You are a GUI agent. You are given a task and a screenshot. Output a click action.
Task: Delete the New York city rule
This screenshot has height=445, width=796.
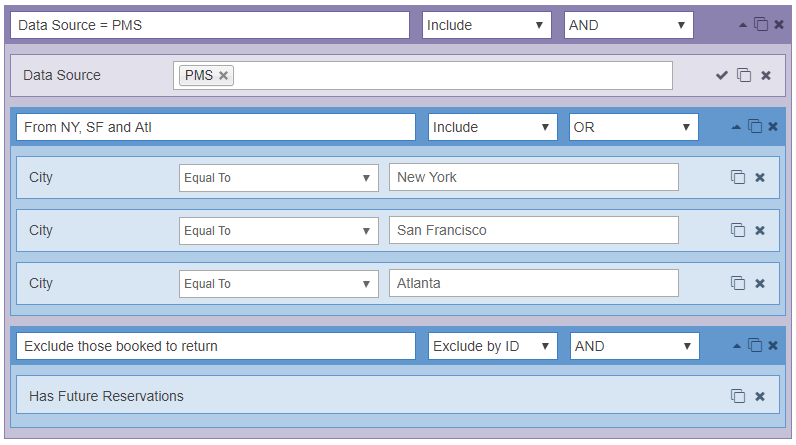pos(760,178)
